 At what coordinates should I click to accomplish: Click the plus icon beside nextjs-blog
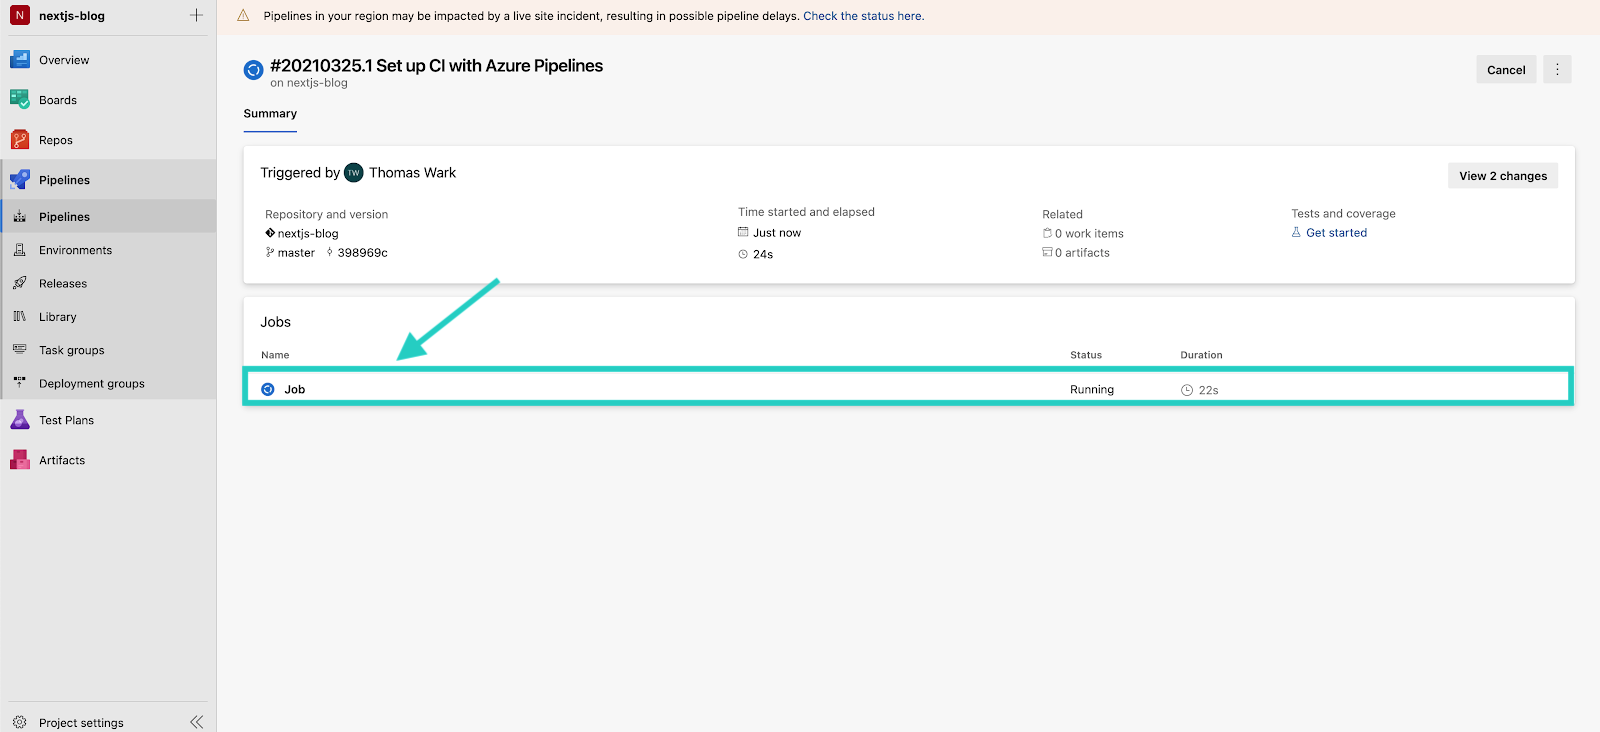pyautogui.click(x=196, y=15)
